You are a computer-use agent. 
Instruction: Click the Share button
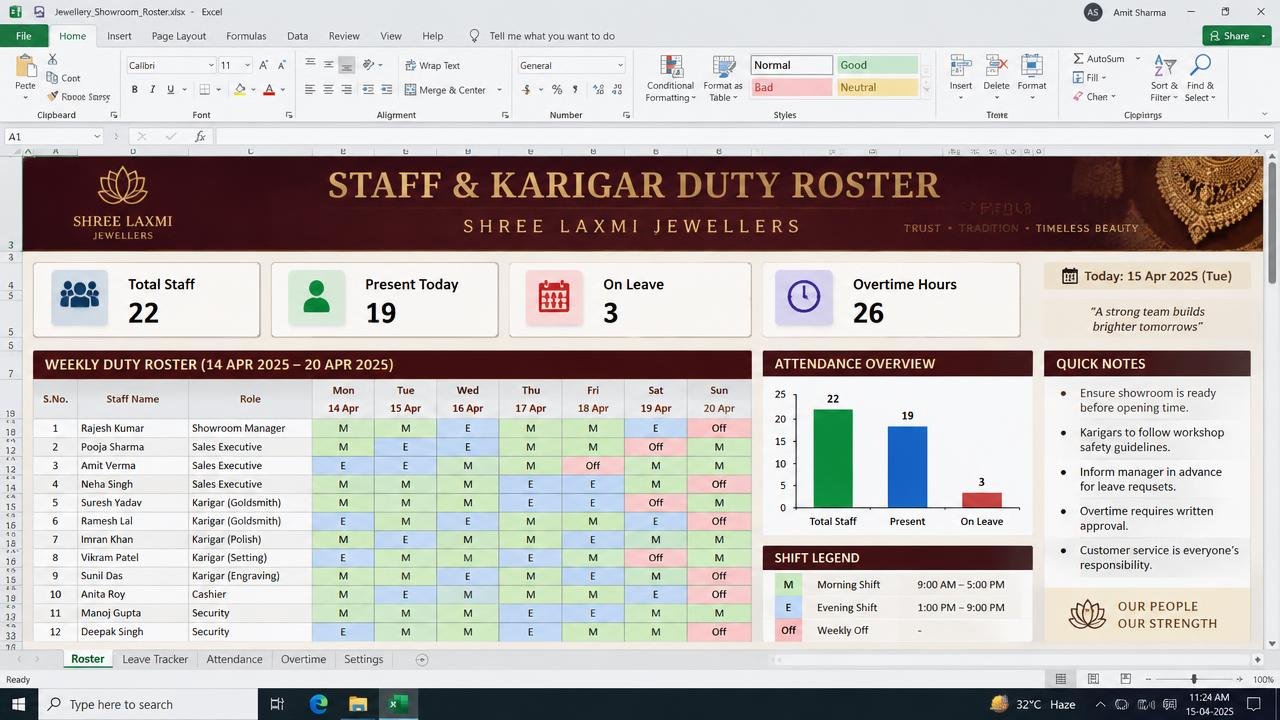pos(1236,36)
